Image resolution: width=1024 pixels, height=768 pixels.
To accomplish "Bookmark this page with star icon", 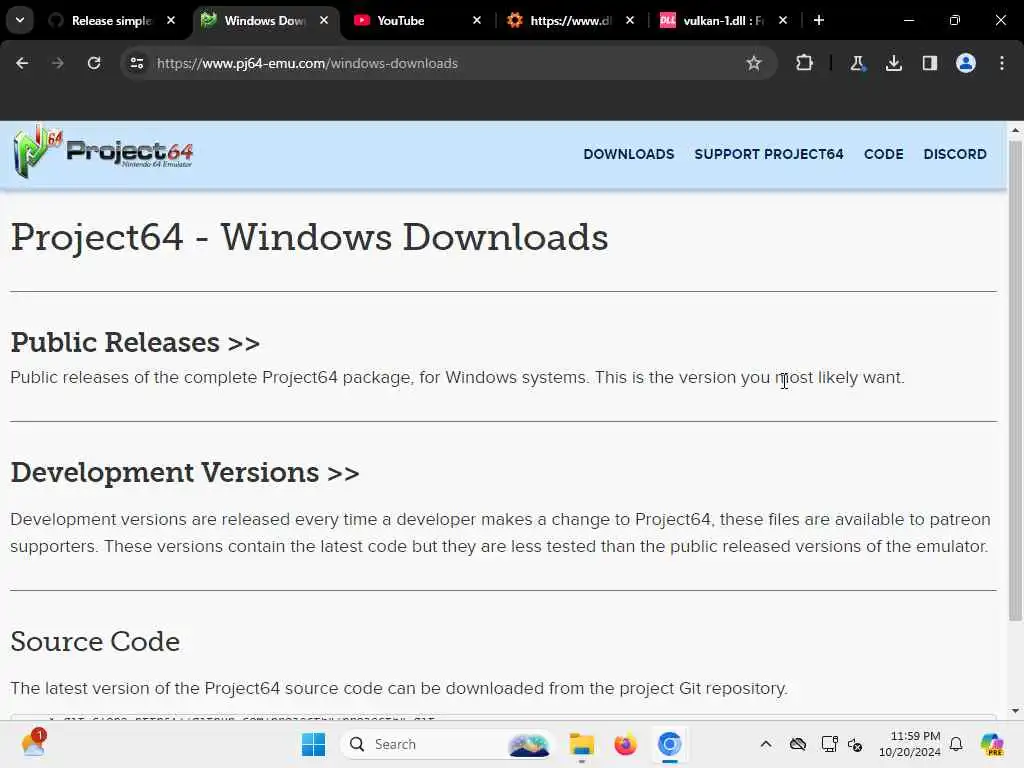I will pos(754,63).
